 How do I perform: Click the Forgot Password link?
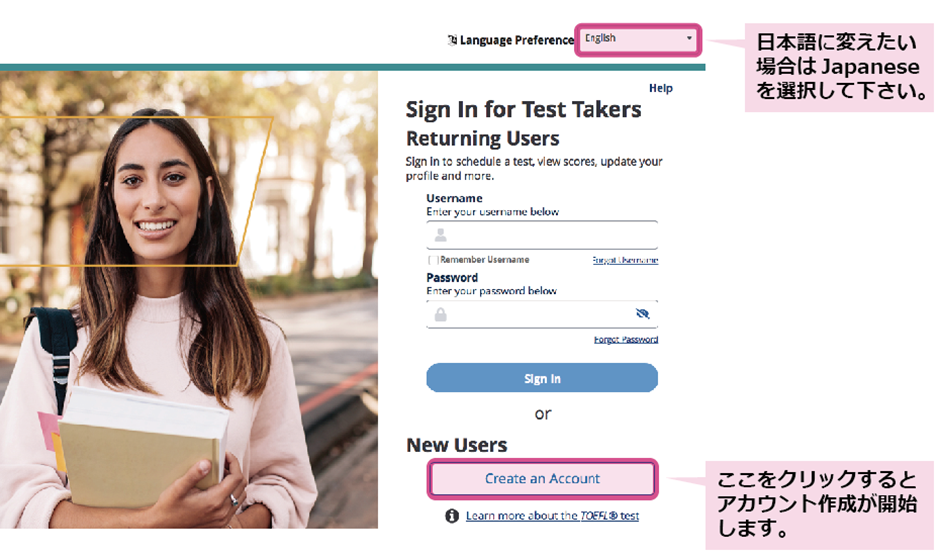[626, 339]
